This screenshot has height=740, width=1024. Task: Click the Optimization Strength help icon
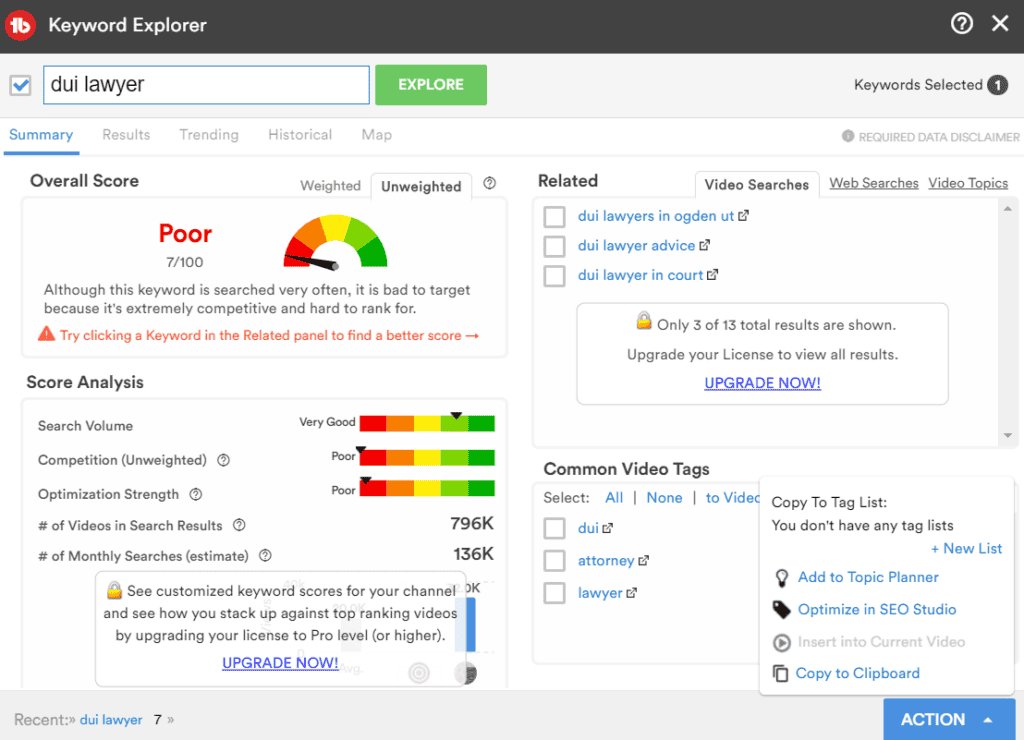195,494
